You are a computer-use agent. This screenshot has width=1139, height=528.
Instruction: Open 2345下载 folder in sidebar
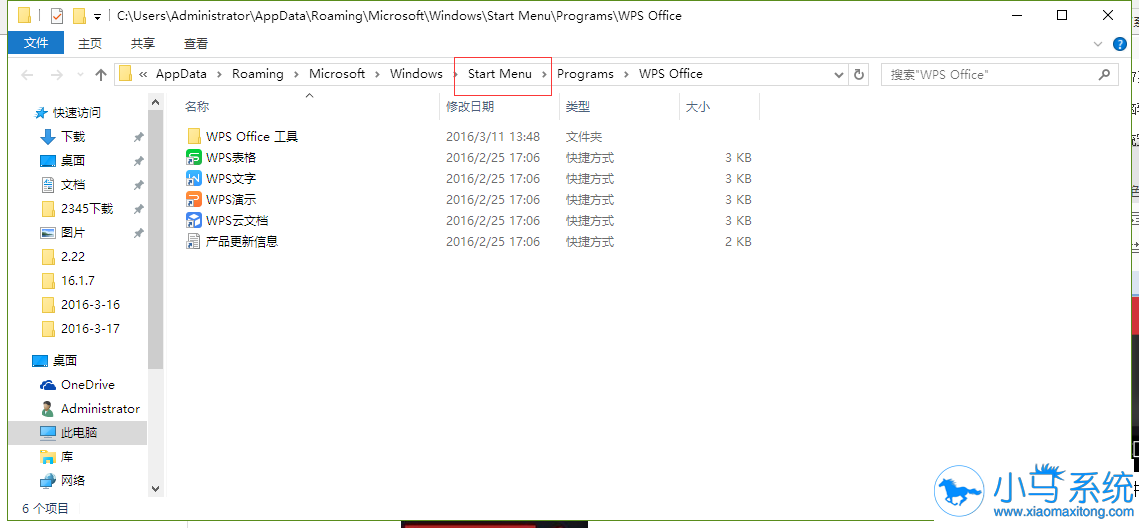pyautogui.click(x=87, y=208)
